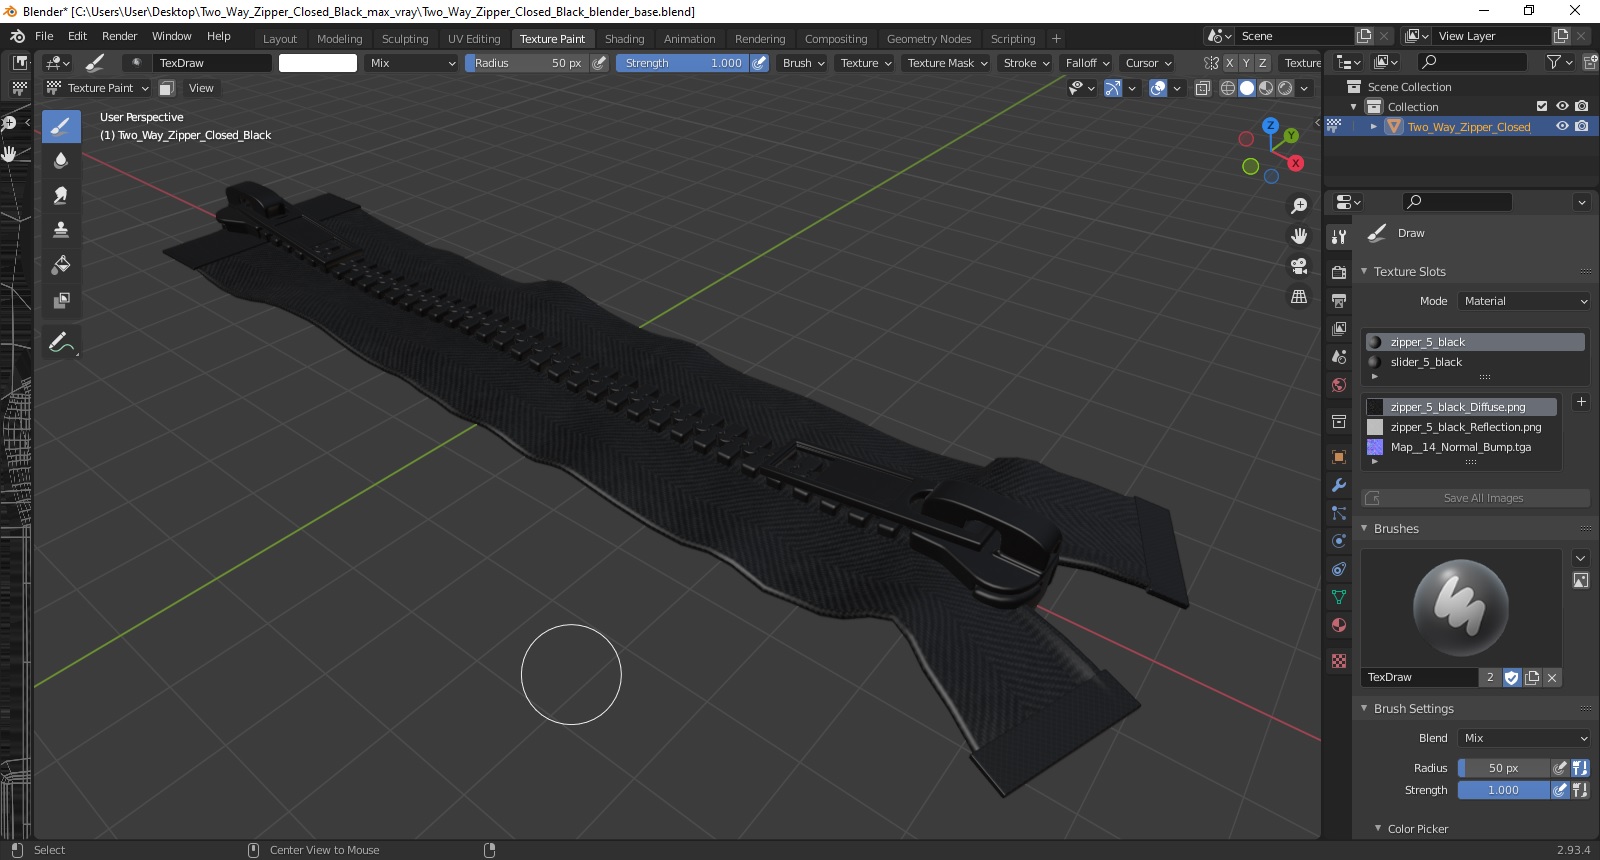Open the Output properties tab
This screenshot has height=860, width=1600.
(x=1339, y=300)
